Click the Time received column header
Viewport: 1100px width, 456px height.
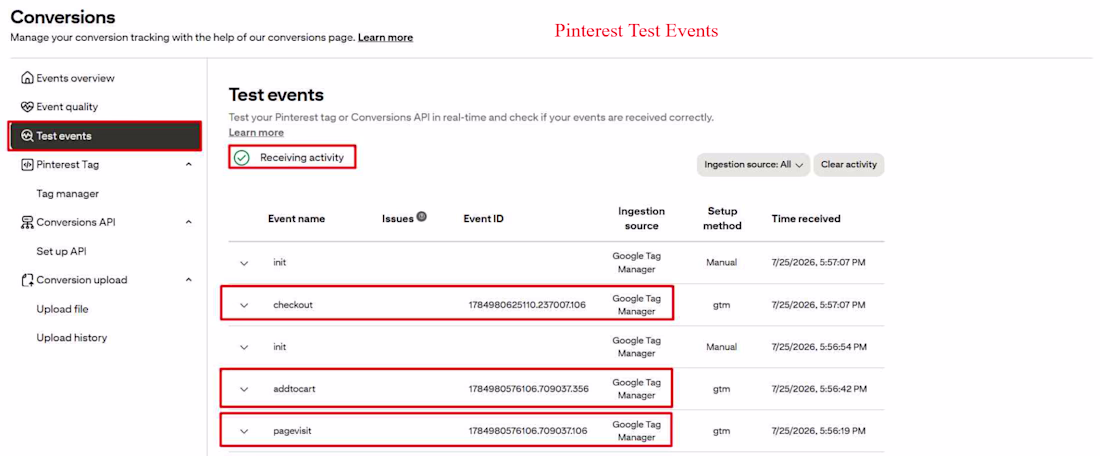[806, 219]
